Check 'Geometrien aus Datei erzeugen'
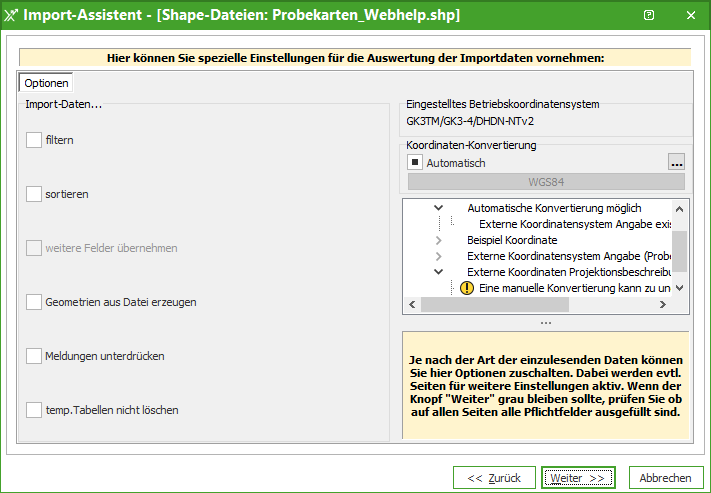This screenshot has width=711, height=493. click(34, 301)
